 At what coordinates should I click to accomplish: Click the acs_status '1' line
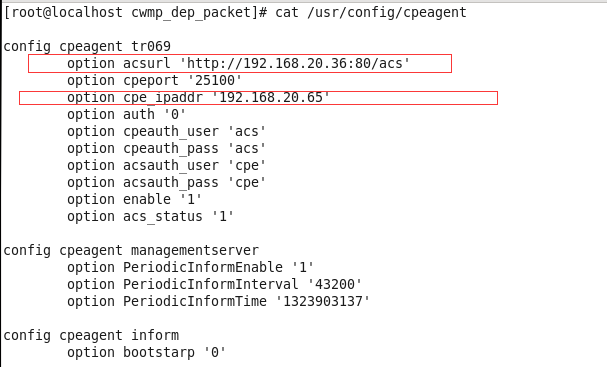(151, 216)
